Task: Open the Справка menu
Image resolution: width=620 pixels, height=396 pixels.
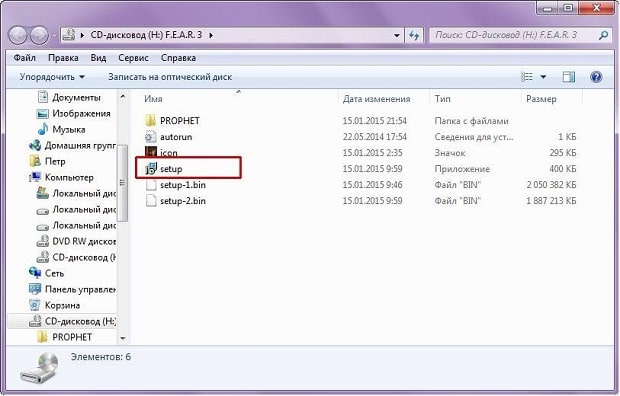Action: 178,58
